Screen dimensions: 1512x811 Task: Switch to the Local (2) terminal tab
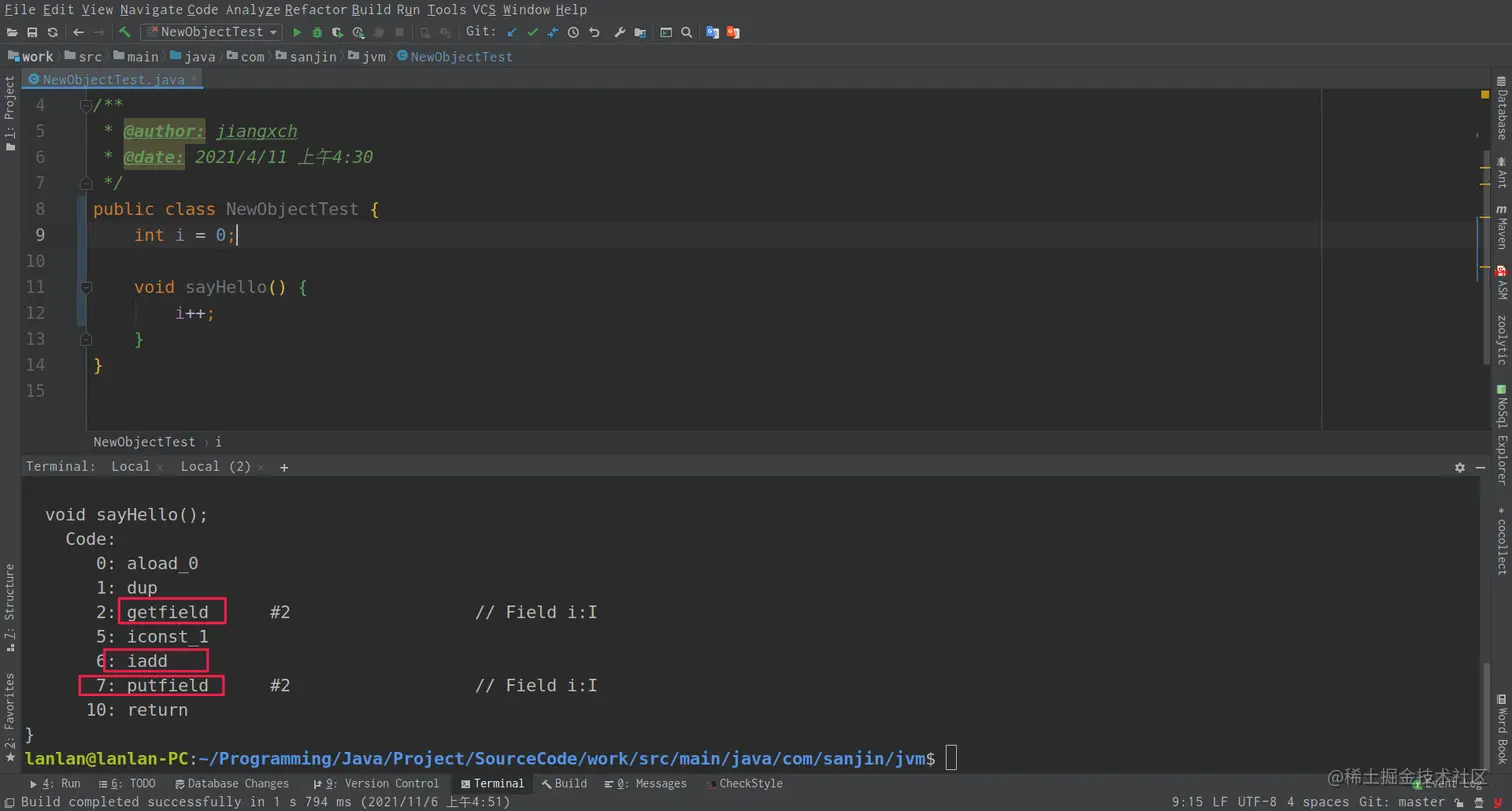tap(215, 467)
